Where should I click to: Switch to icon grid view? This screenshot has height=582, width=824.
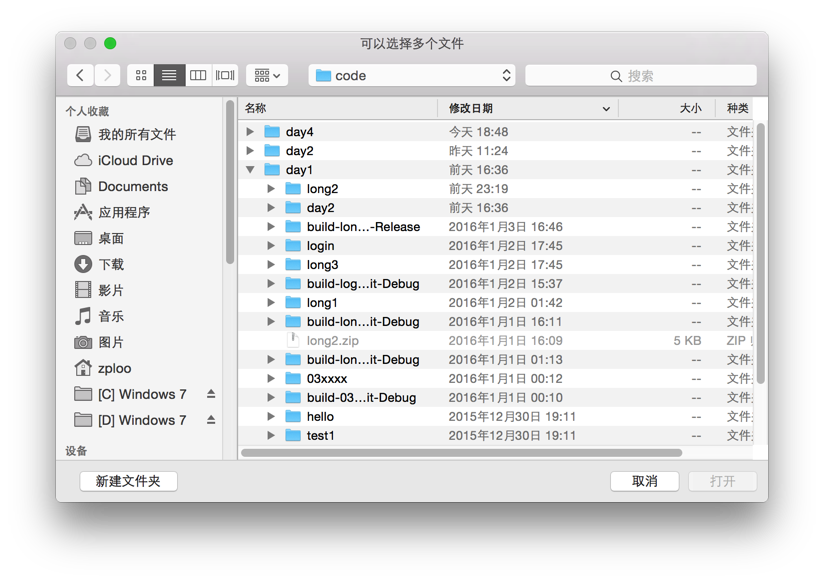click(x=141, y=75)
